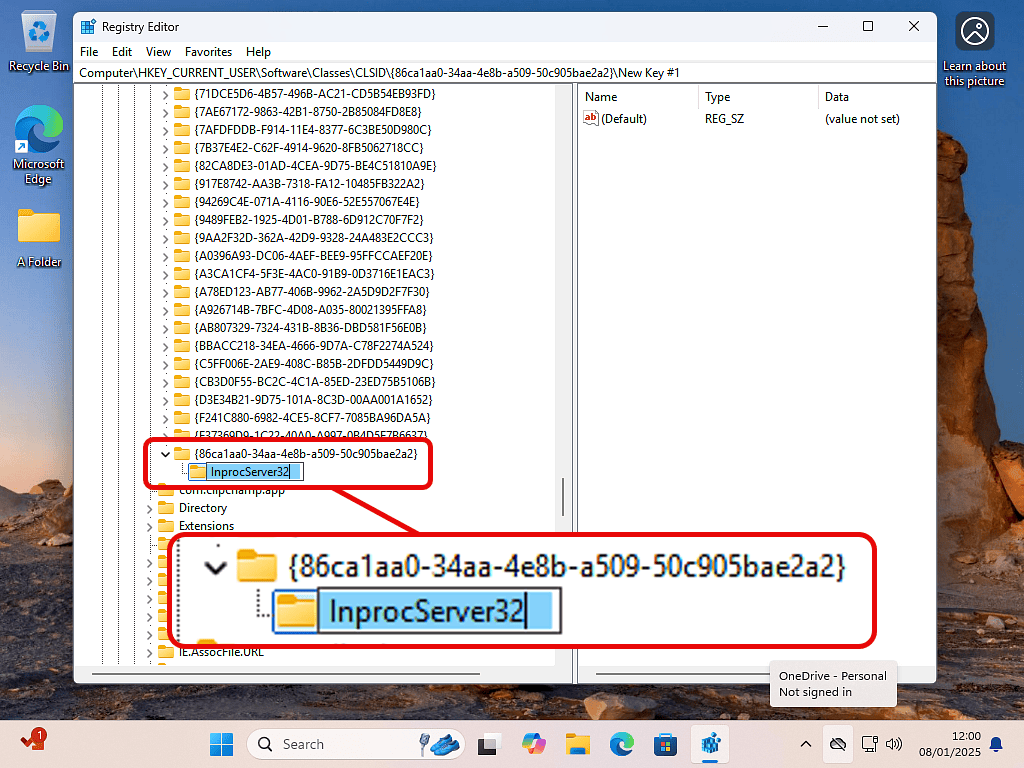Select the Extensions key in the tree
1024x768 pixels.
tap(206, 526)
